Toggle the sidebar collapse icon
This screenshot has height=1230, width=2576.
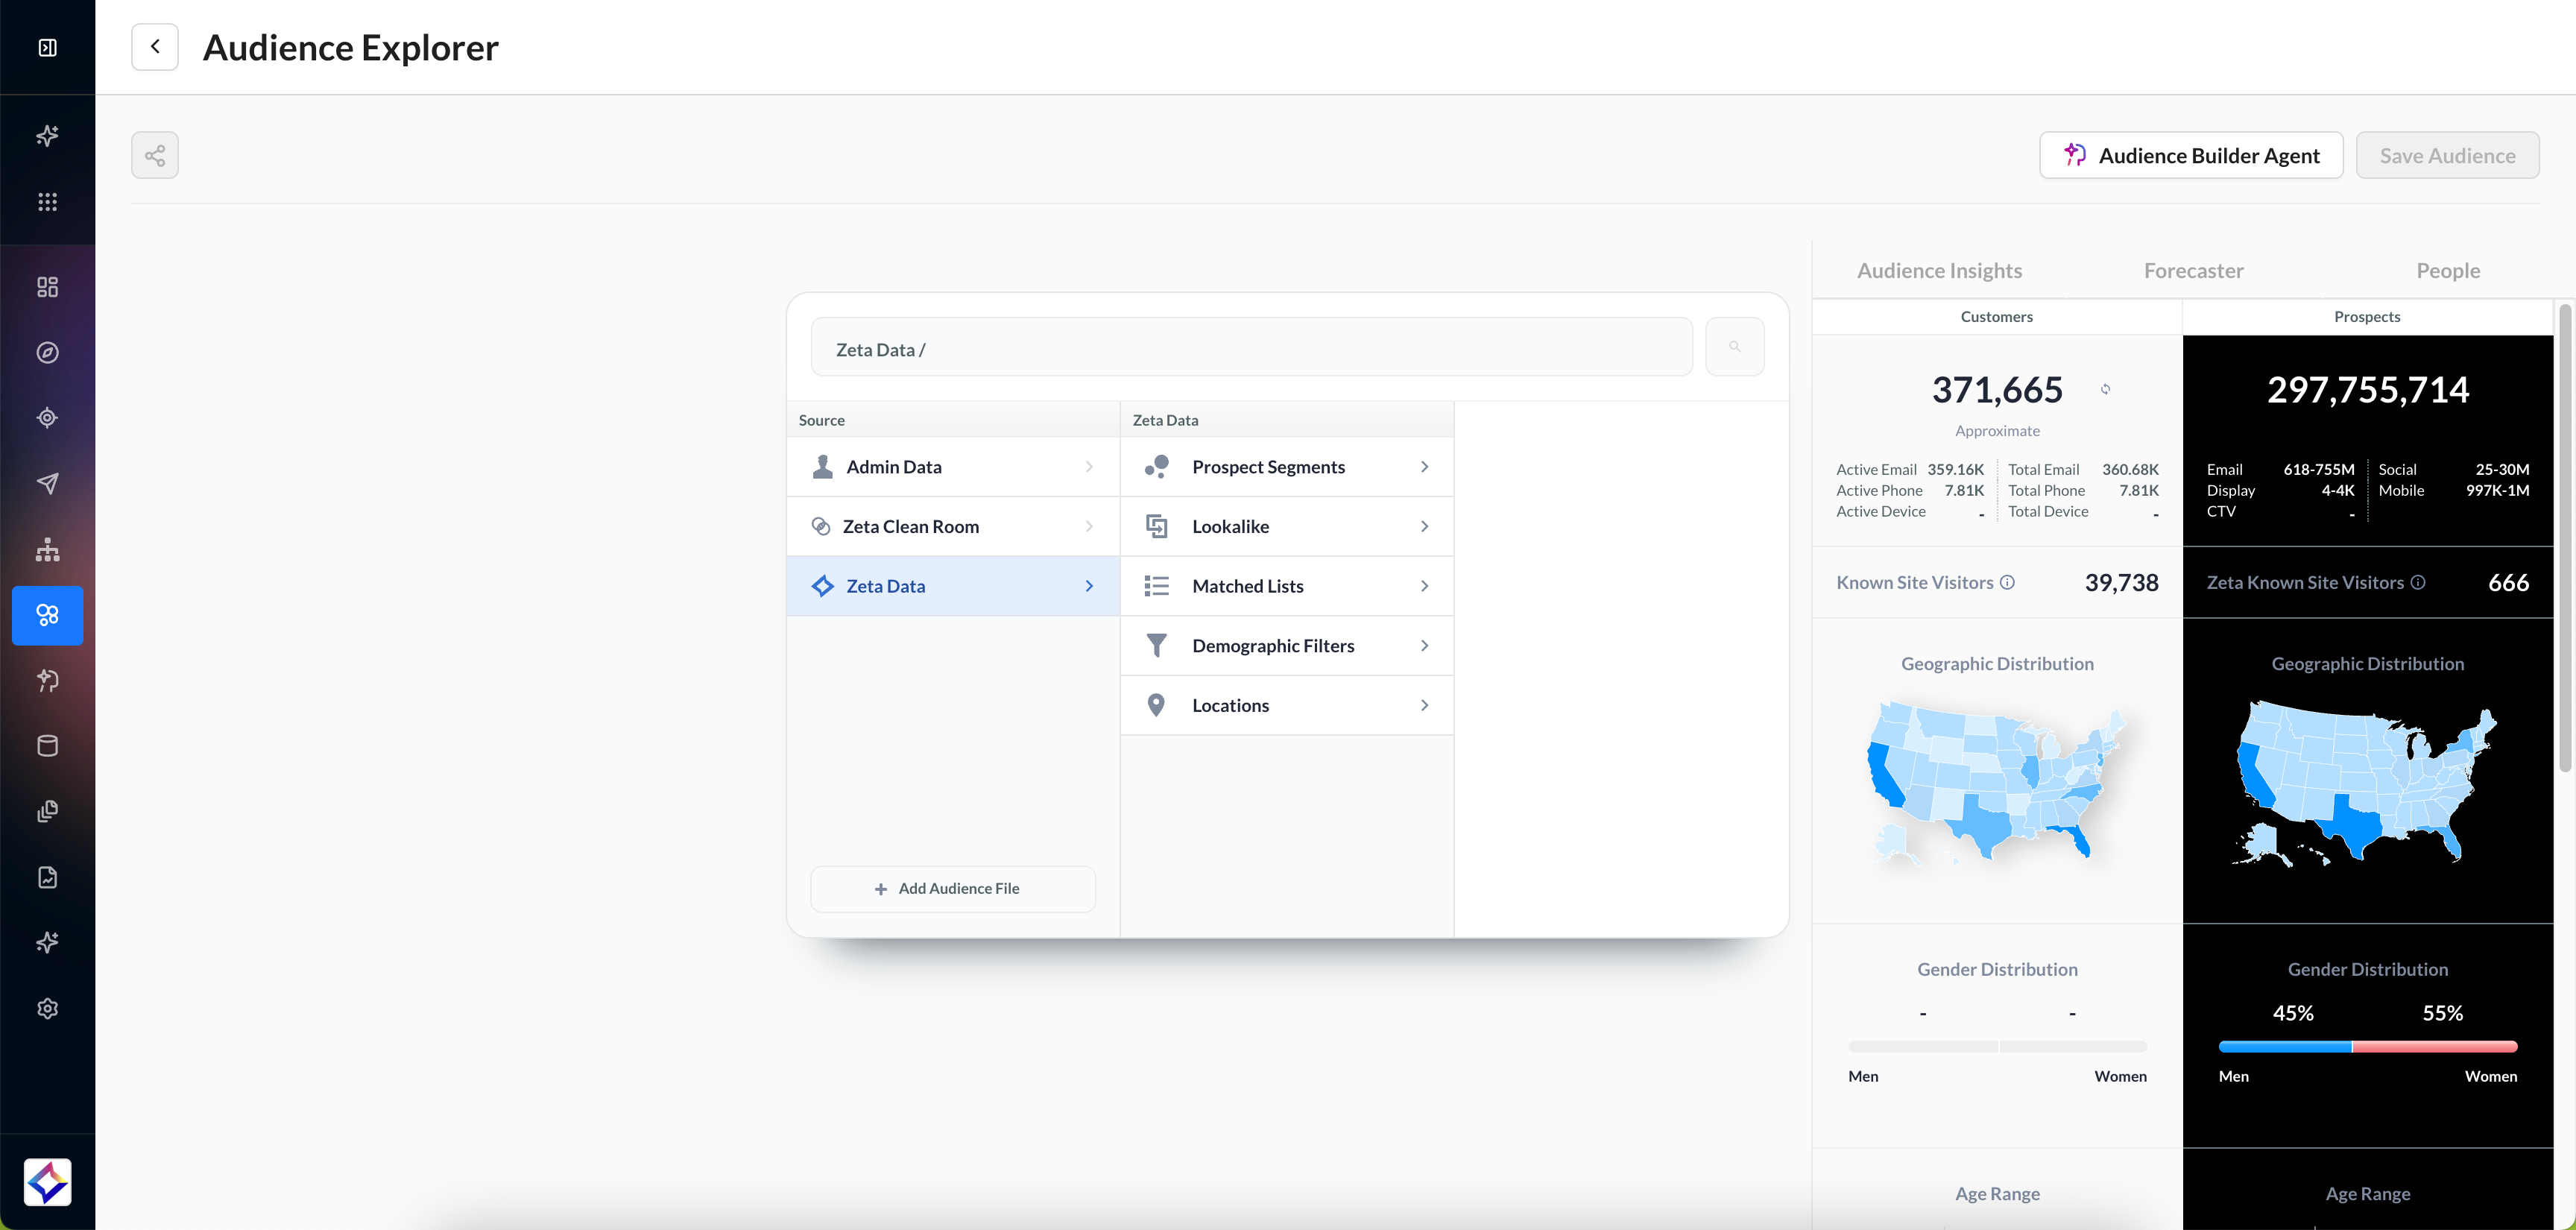[x=47, y=47]
